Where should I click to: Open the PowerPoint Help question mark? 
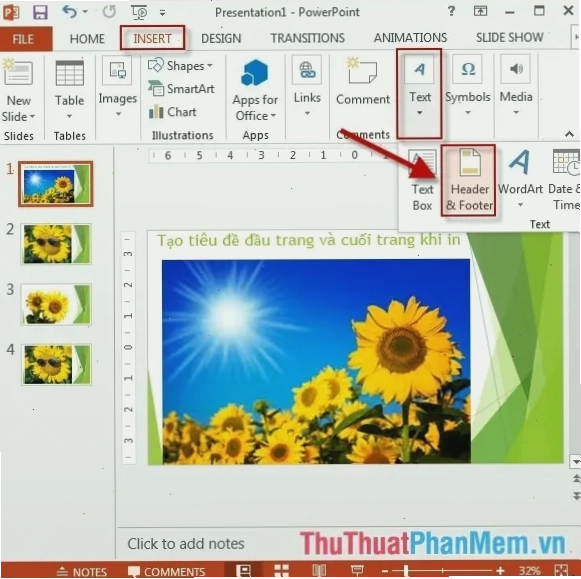(x=451, y=11)
